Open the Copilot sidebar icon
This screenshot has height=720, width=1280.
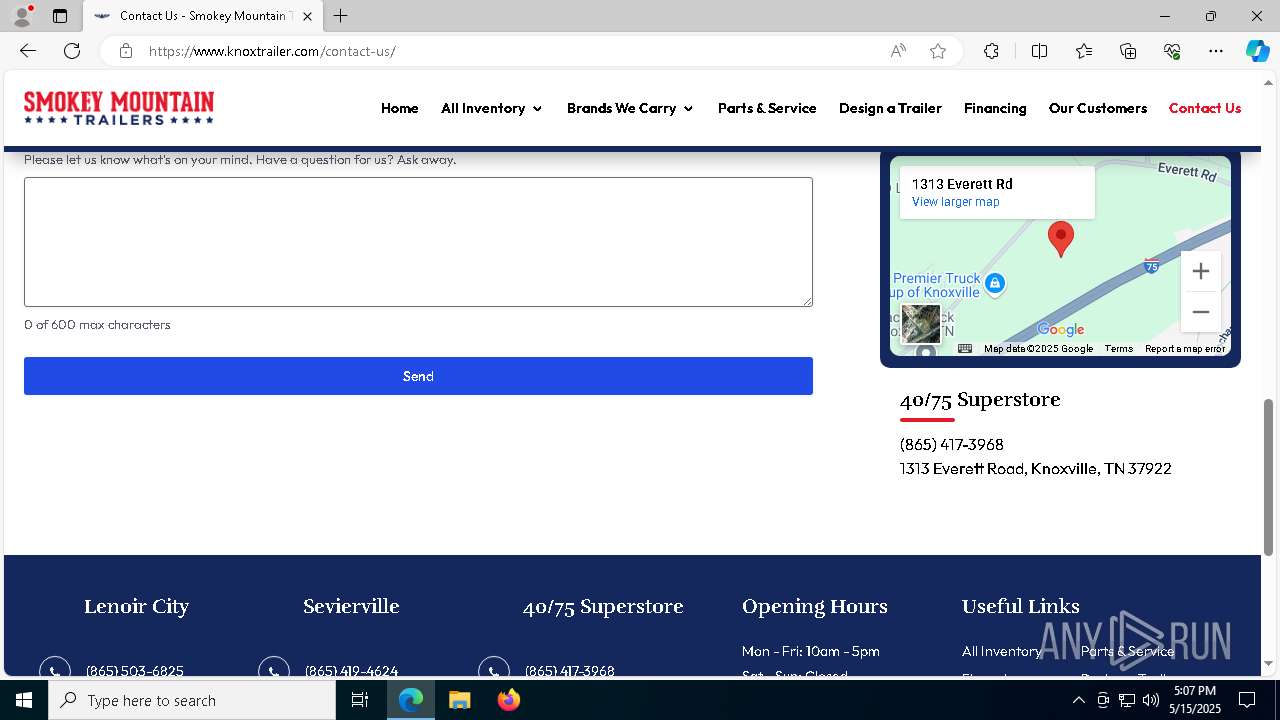click(1257, 51)
